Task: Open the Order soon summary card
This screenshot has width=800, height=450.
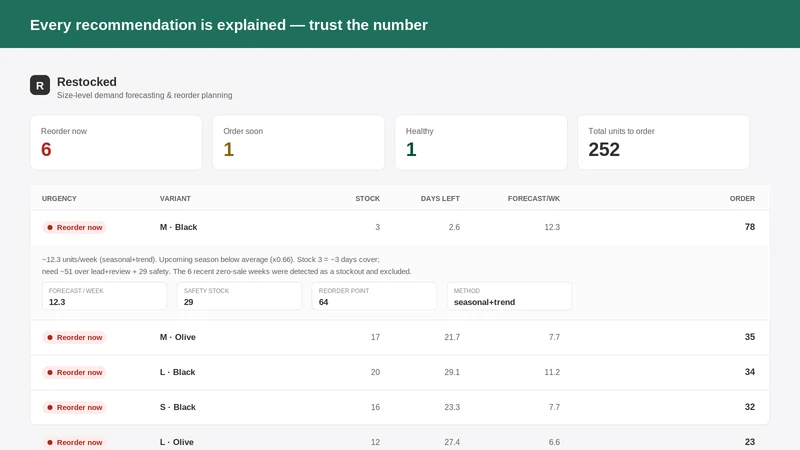Action: pos(298,142)
